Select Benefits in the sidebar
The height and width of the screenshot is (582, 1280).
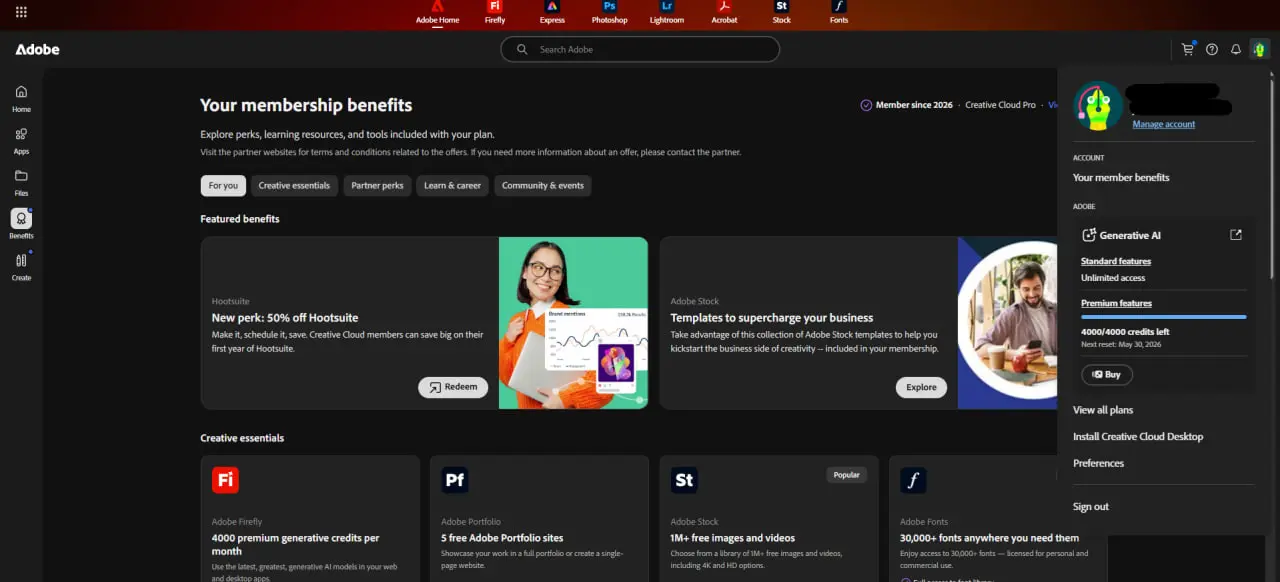(21, 224)
